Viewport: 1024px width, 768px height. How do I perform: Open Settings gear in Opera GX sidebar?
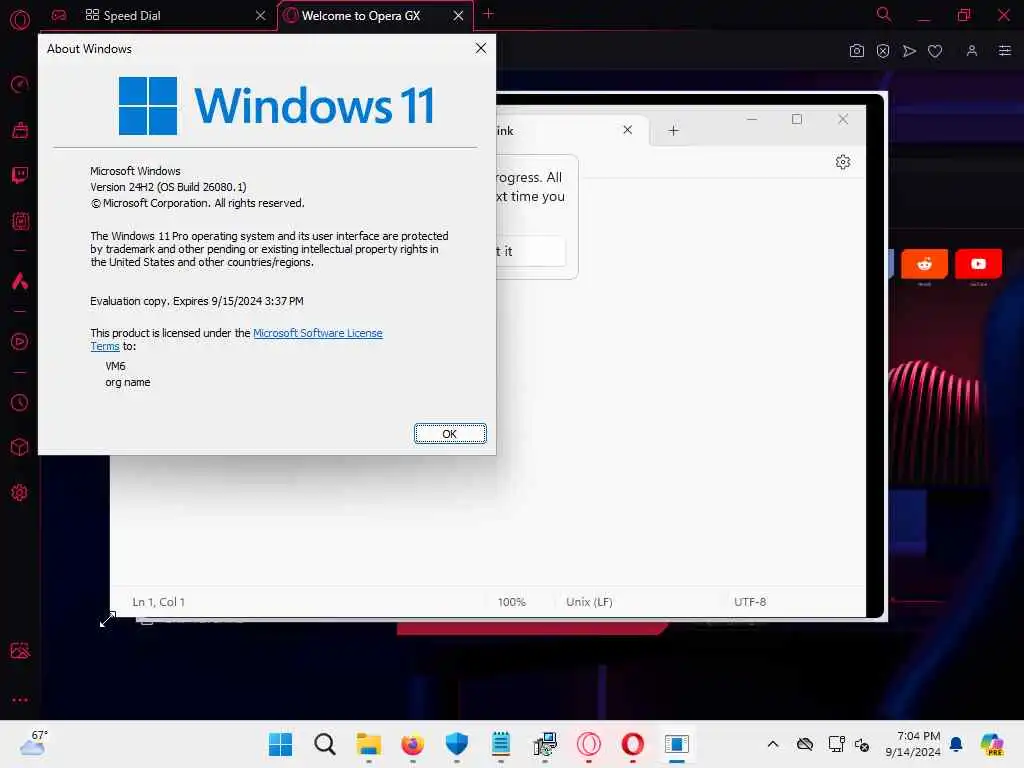20,492
